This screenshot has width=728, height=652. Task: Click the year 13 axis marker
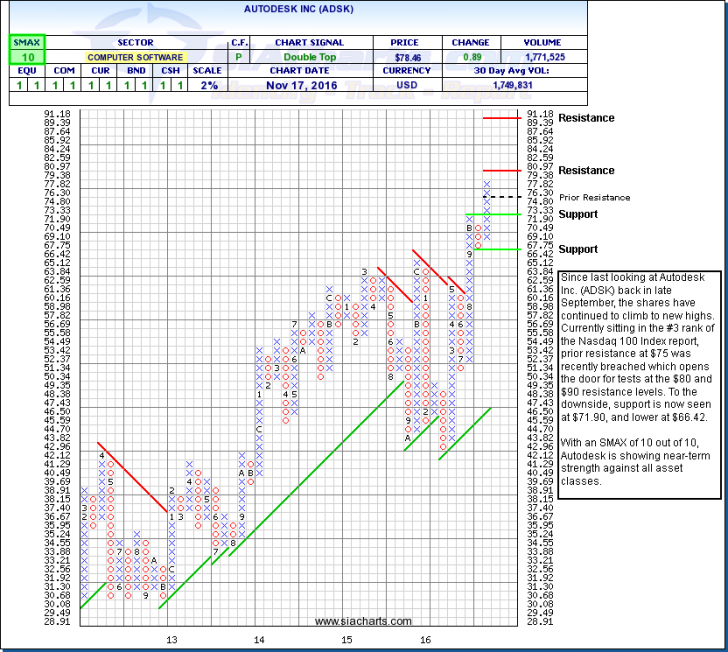(x=171, y=637)
